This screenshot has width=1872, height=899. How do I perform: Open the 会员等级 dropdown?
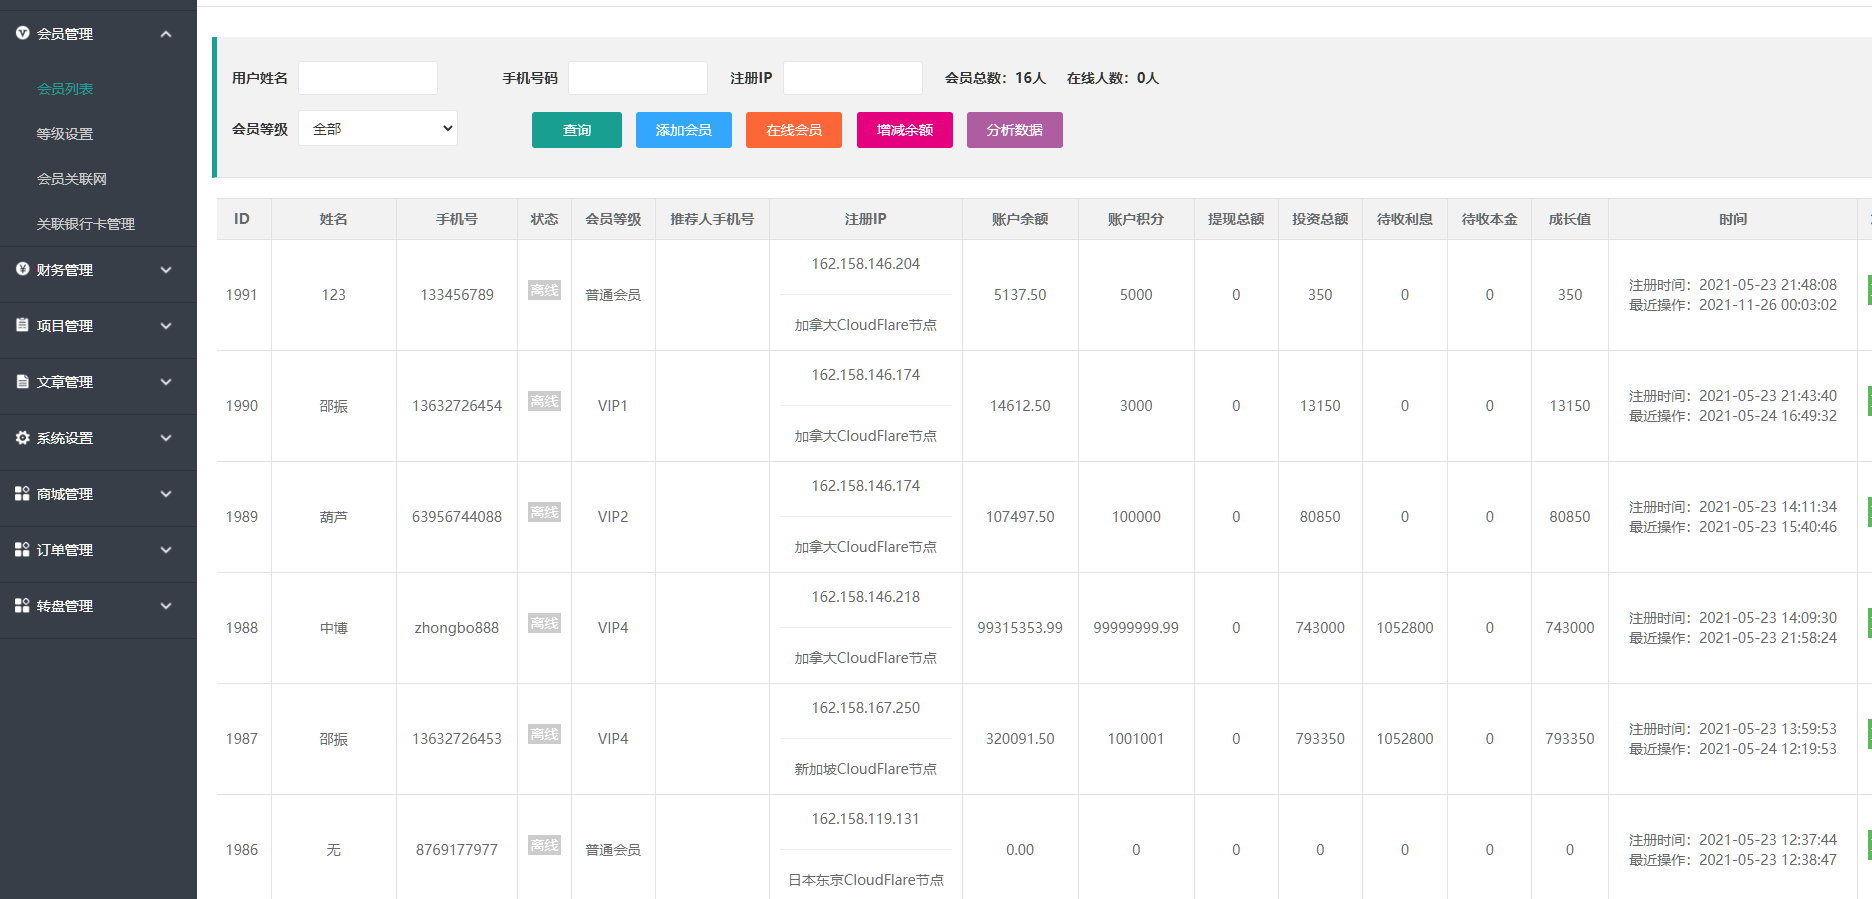click(x=378, y=128)
